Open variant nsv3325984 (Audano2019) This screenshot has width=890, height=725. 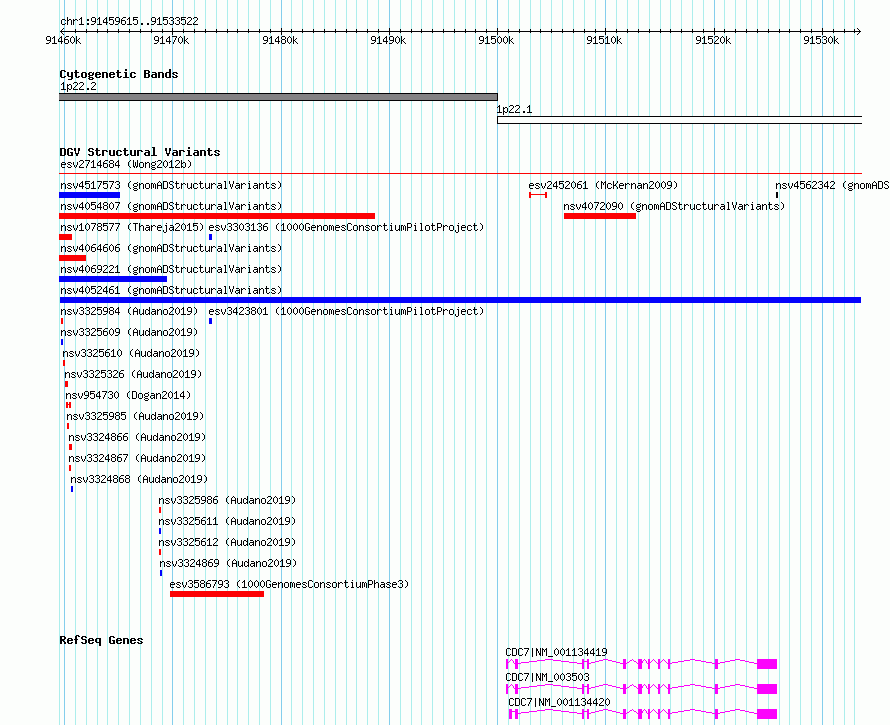coord(129,311)
